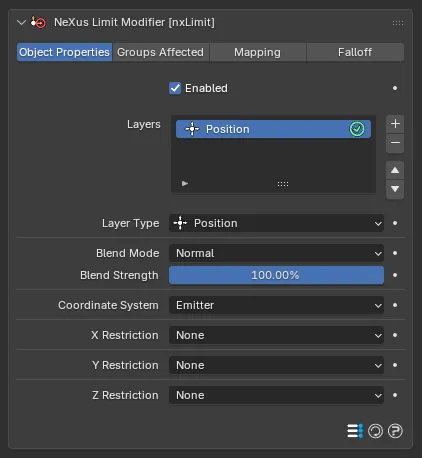Open the Falloff tab
Viewport: 422px width, 458px height.
pos(355,52)
